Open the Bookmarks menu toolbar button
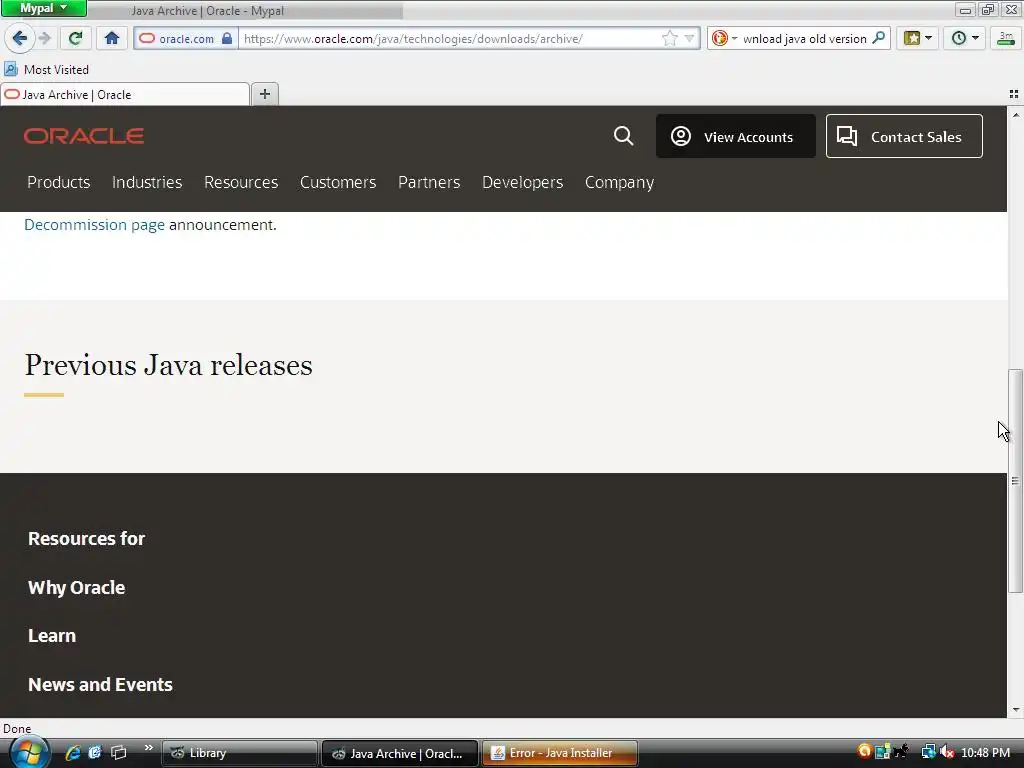This screenshot has width=1024, height=768. [918, 39]
